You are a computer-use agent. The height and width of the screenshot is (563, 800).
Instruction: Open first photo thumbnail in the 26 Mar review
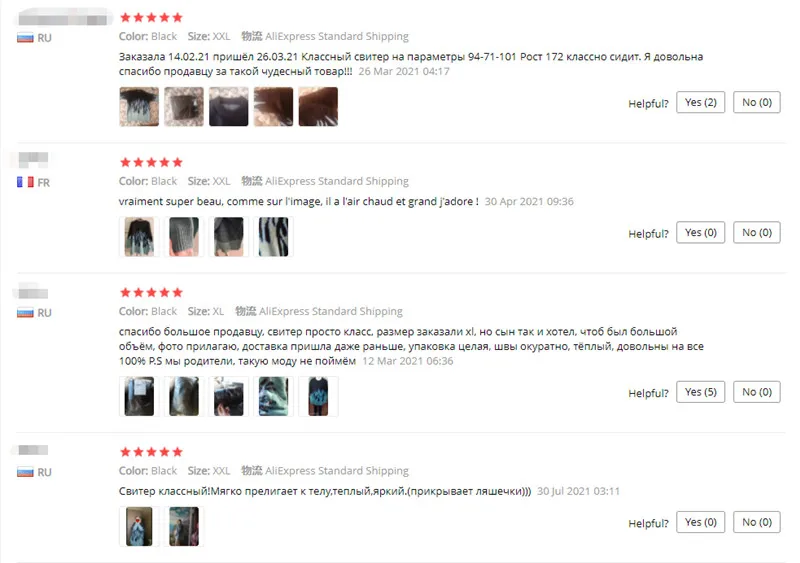tap(139, 107)
